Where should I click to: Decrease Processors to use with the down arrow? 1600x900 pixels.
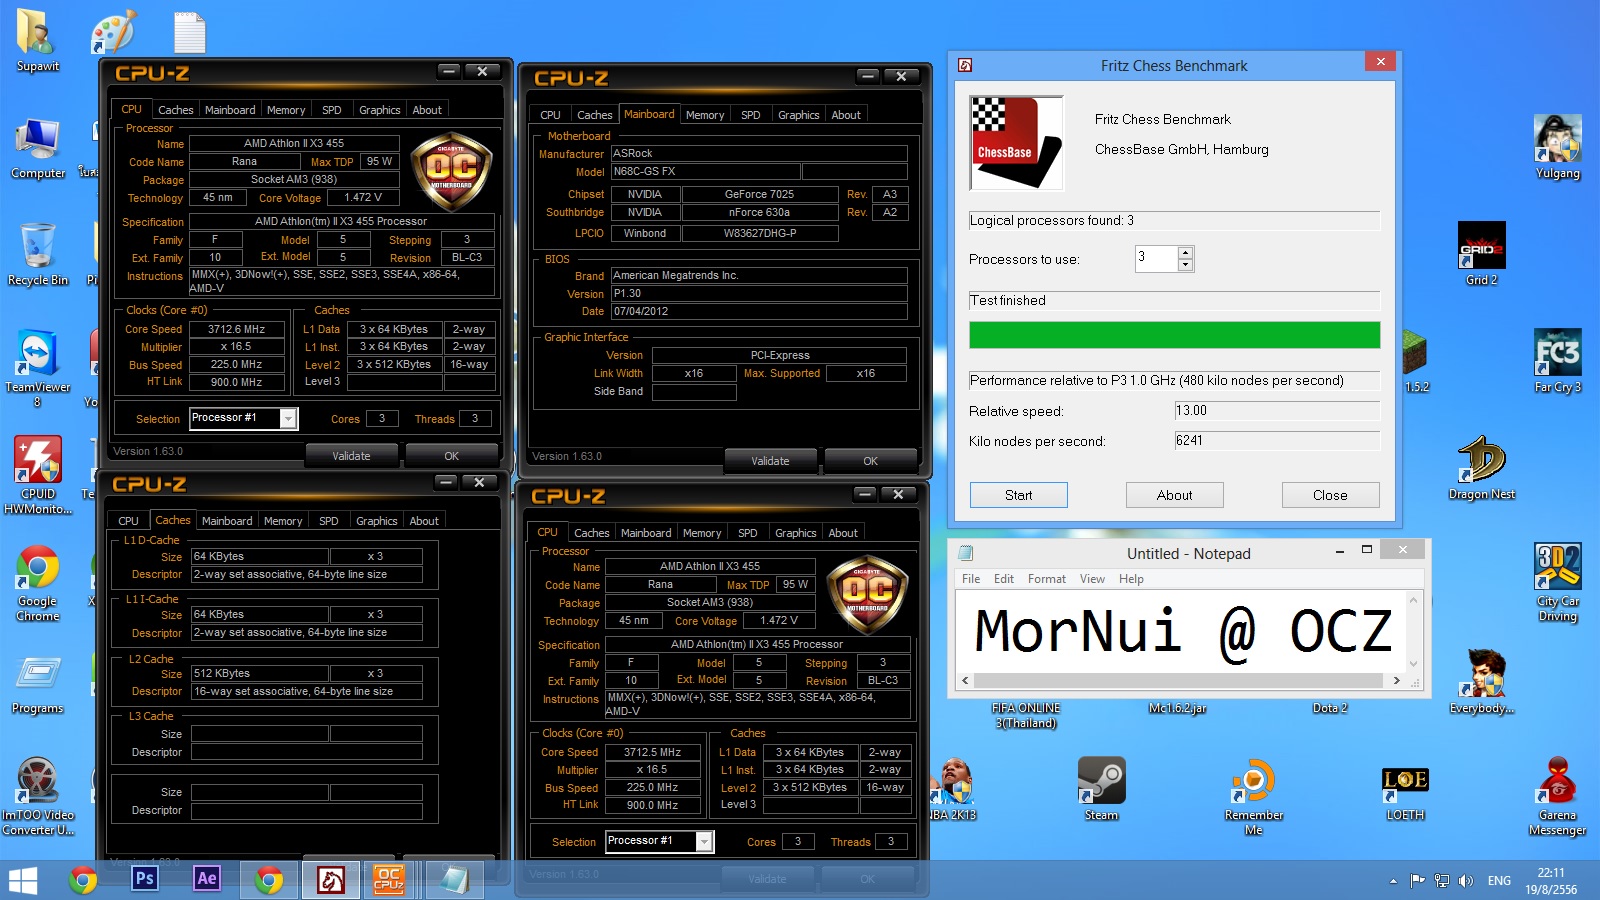(x=1185, y=265)
